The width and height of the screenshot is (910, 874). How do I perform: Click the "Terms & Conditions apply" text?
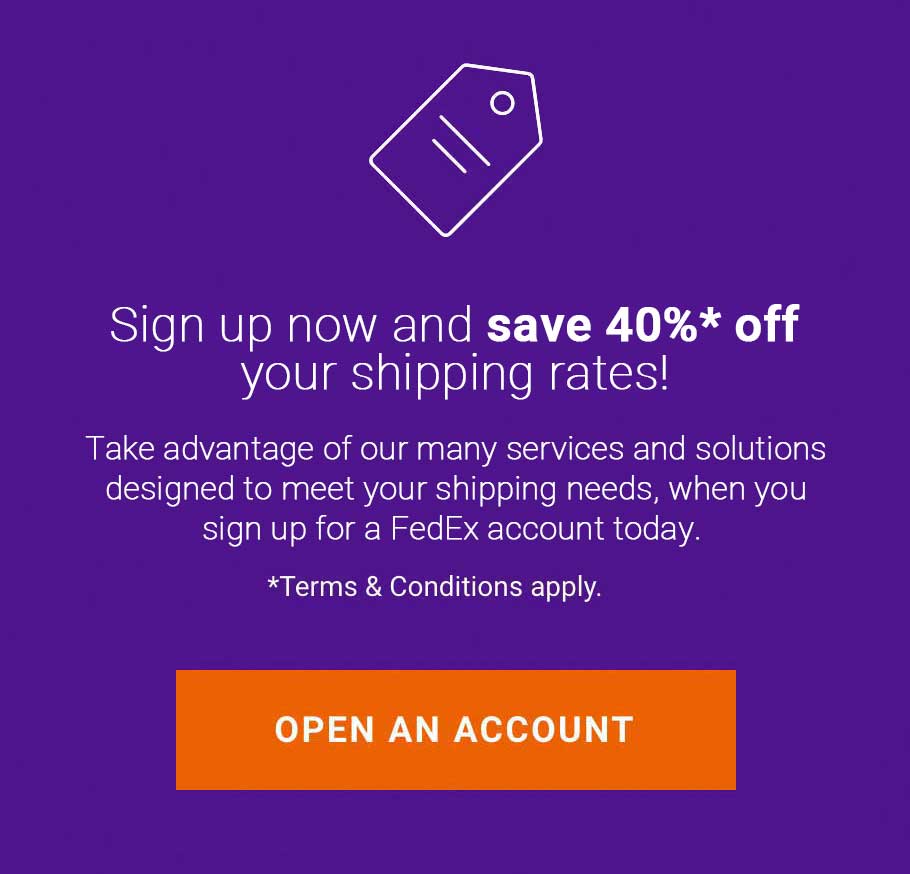[434, 587]
